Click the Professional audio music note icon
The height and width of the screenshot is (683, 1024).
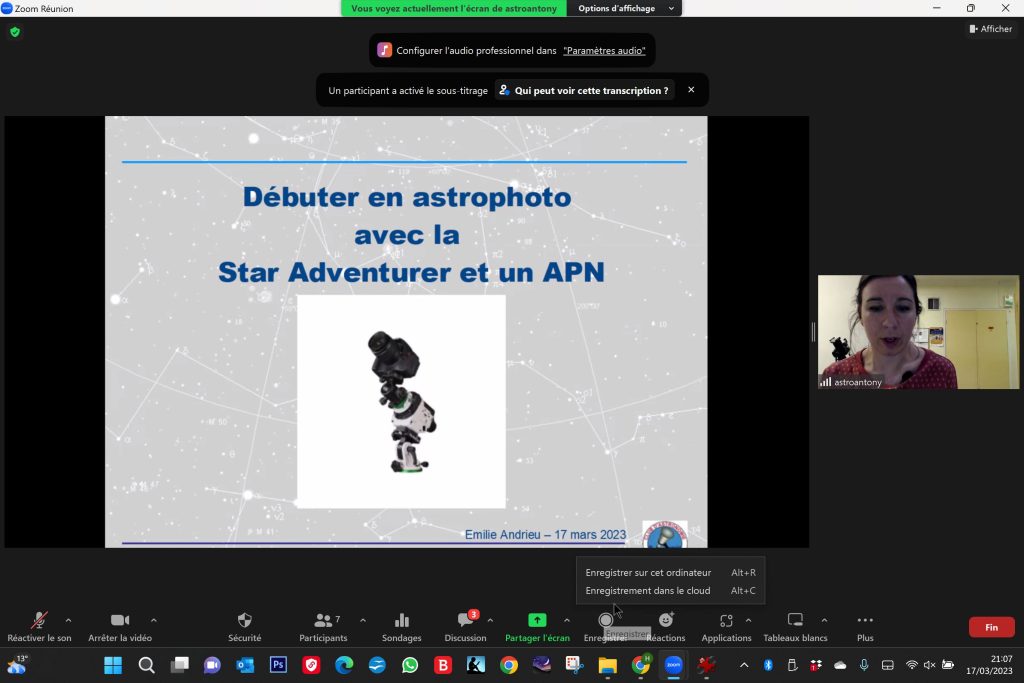click(x=385, y=50)
